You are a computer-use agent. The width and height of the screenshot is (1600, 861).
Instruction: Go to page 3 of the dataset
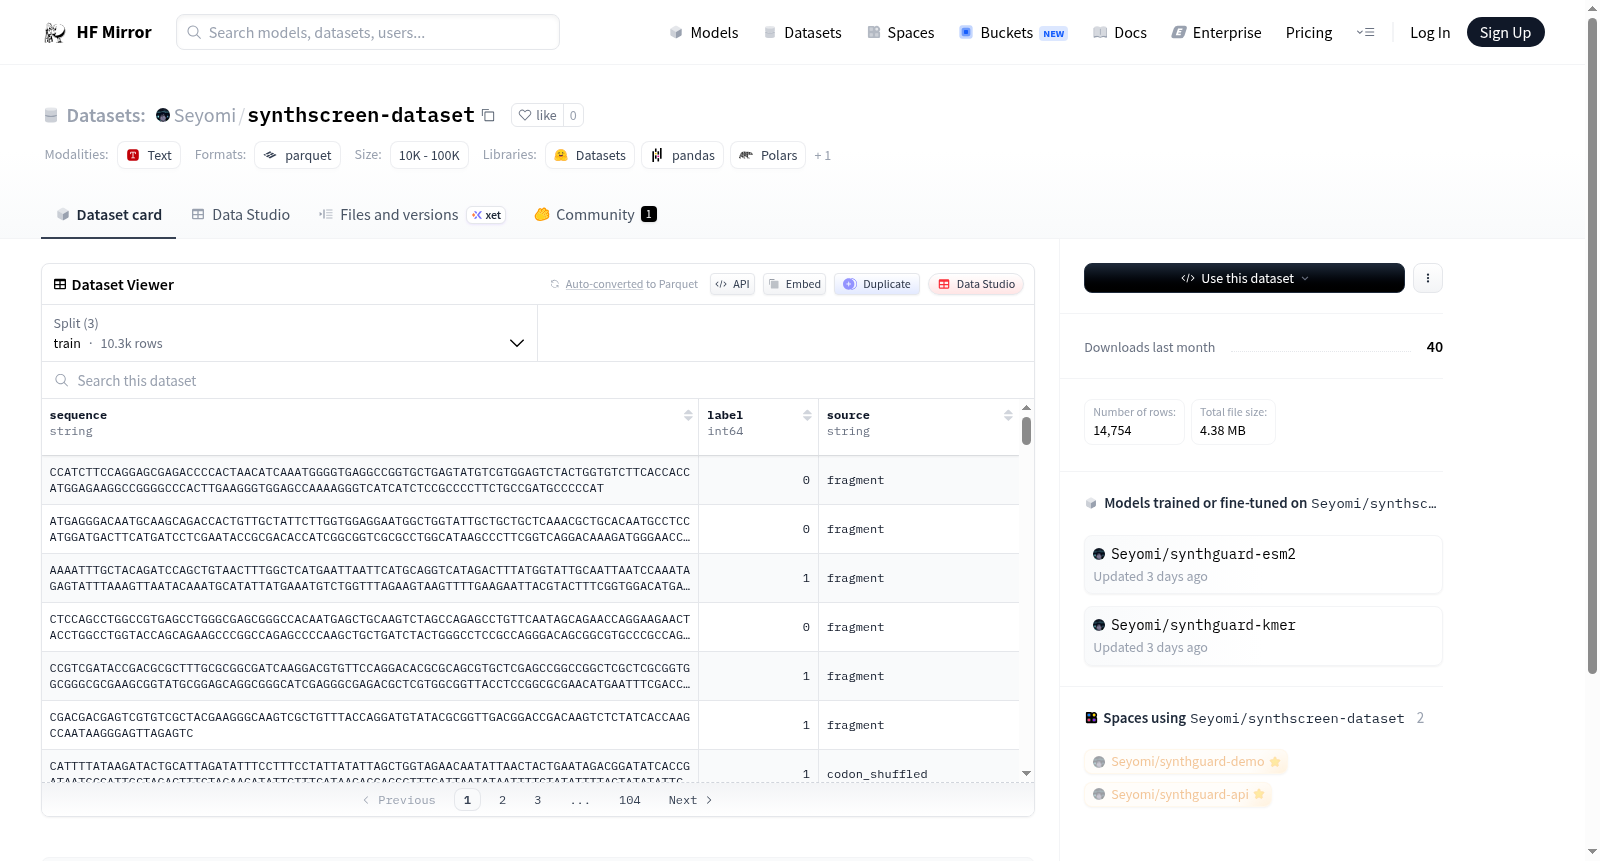(x=537, y=800)
